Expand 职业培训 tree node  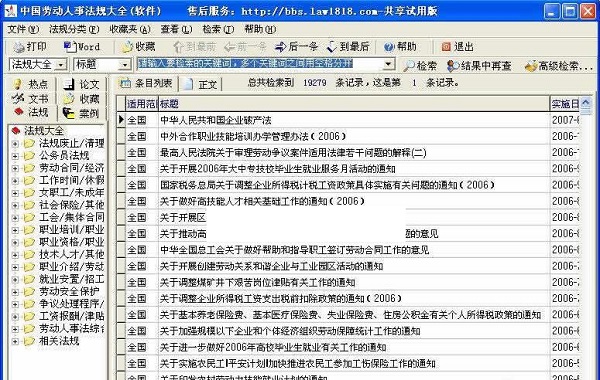click(15, 230)
